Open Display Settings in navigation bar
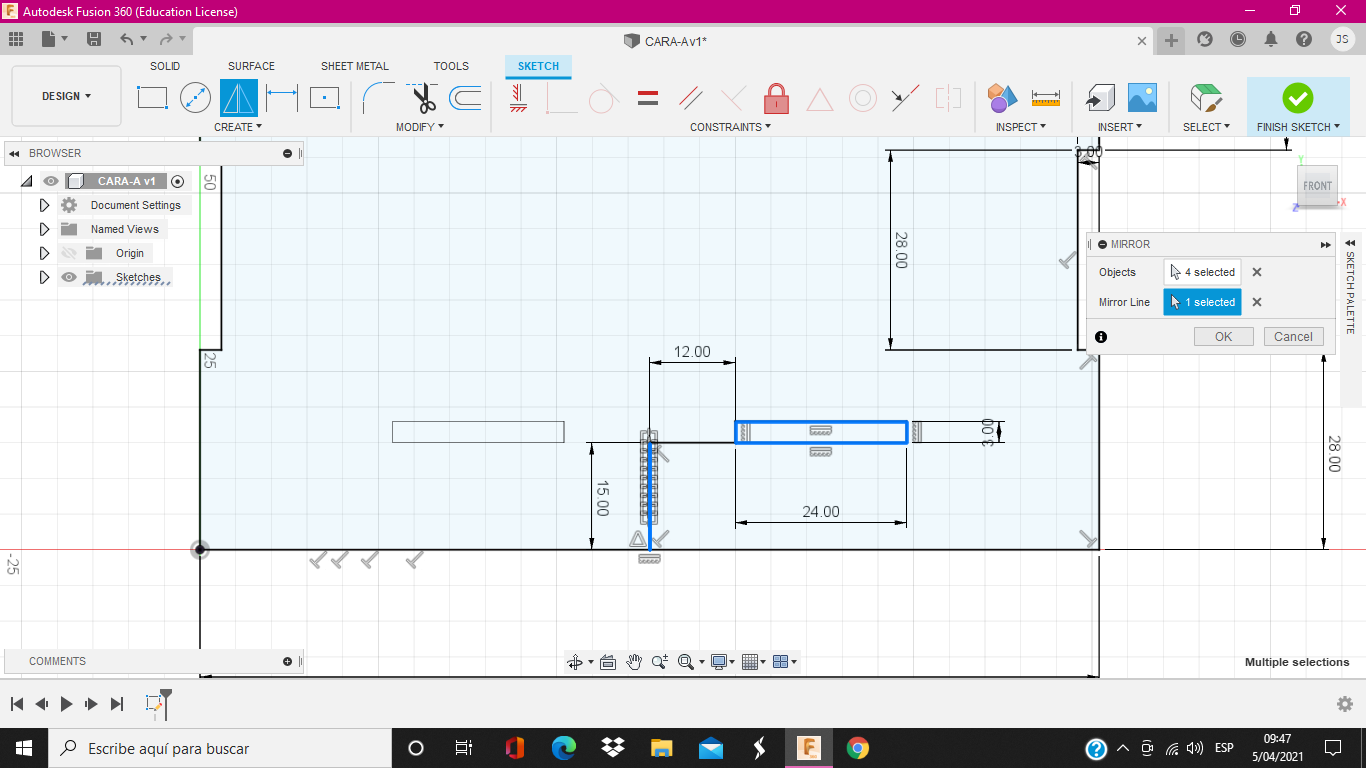Screen dimensions: 1366x768 point(719,662)
